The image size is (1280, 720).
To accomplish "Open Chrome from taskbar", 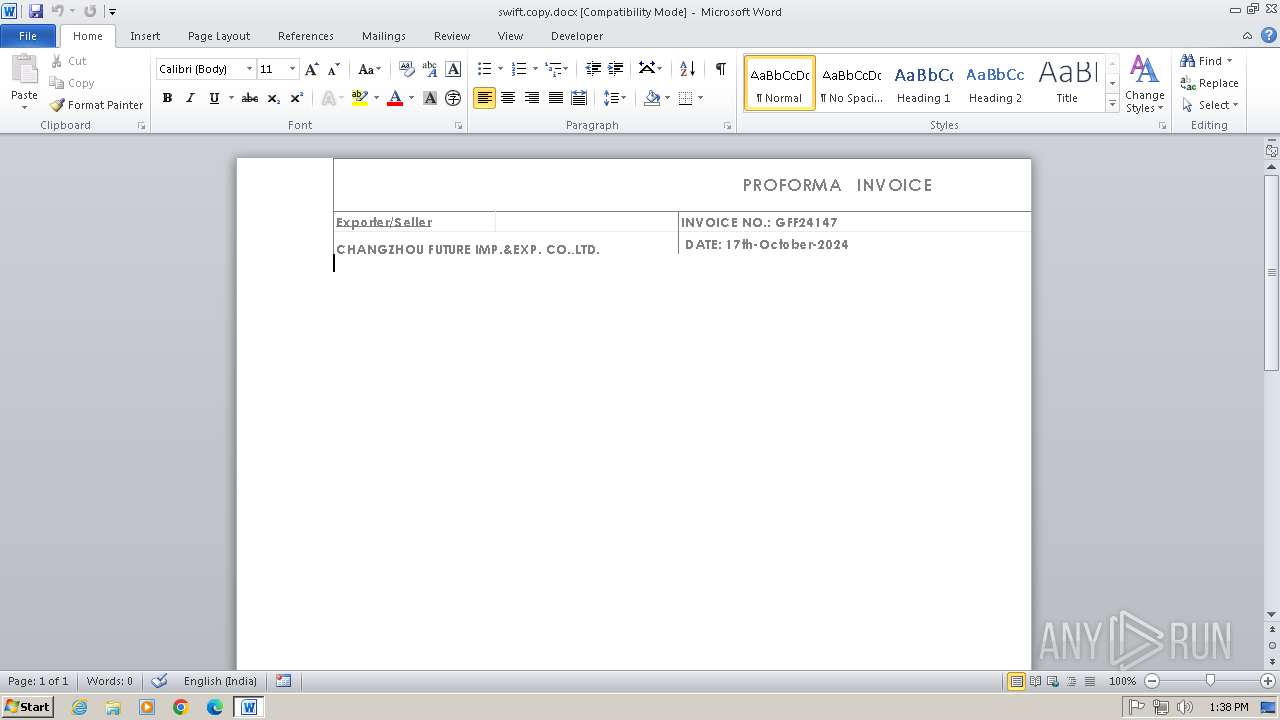I will 181,707.
